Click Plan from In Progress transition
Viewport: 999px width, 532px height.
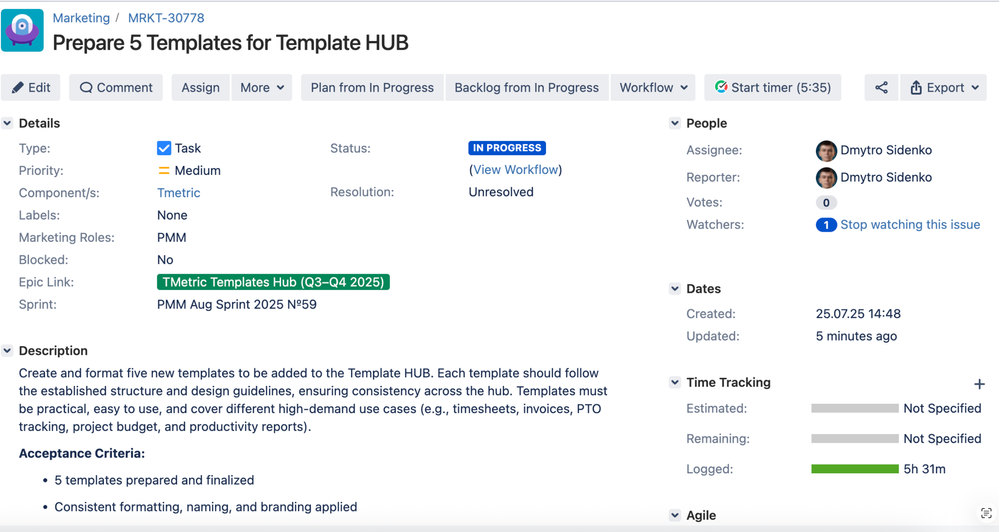pyautogui.click(x=372, y=87)
